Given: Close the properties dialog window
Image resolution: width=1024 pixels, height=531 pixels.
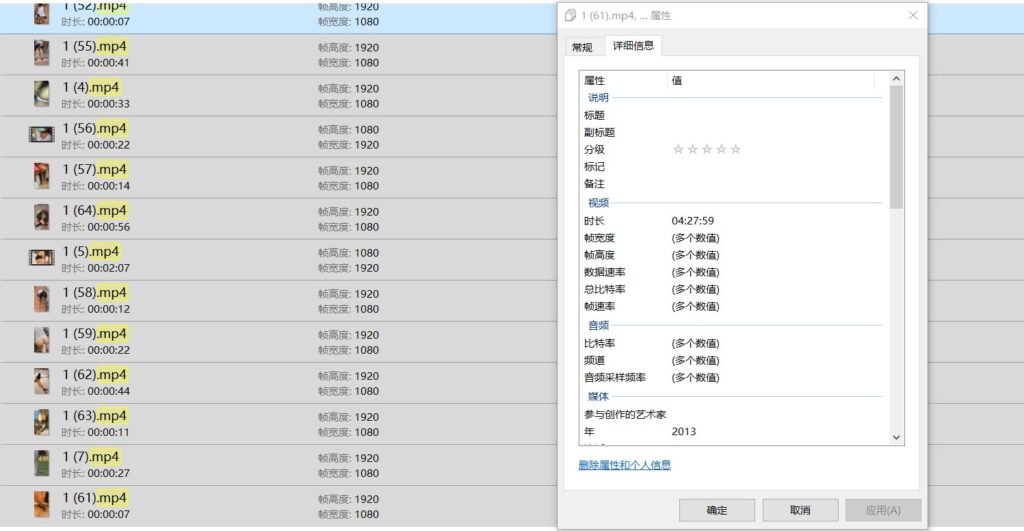Looking at the screenshot, I should click(912, 15).
